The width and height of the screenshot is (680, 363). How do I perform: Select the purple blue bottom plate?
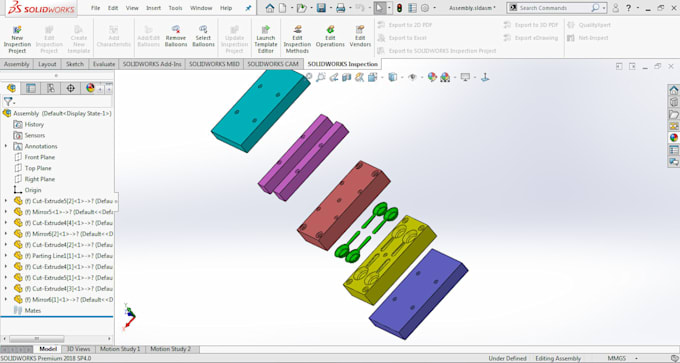tap(418, 294)
